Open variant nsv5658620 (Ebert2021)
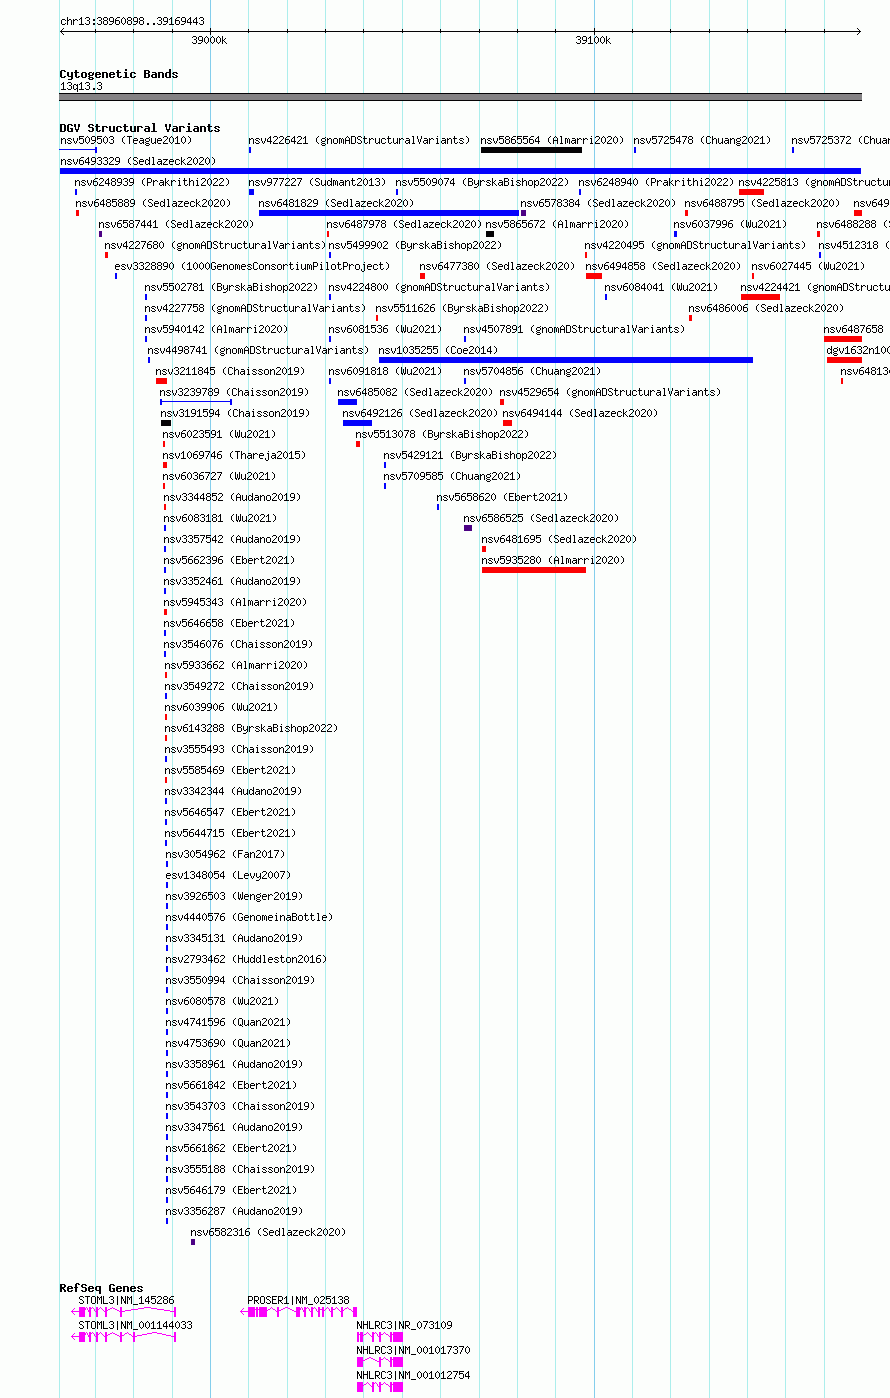Viewport: 890px width, 1398px height. [x=502, y=498]
